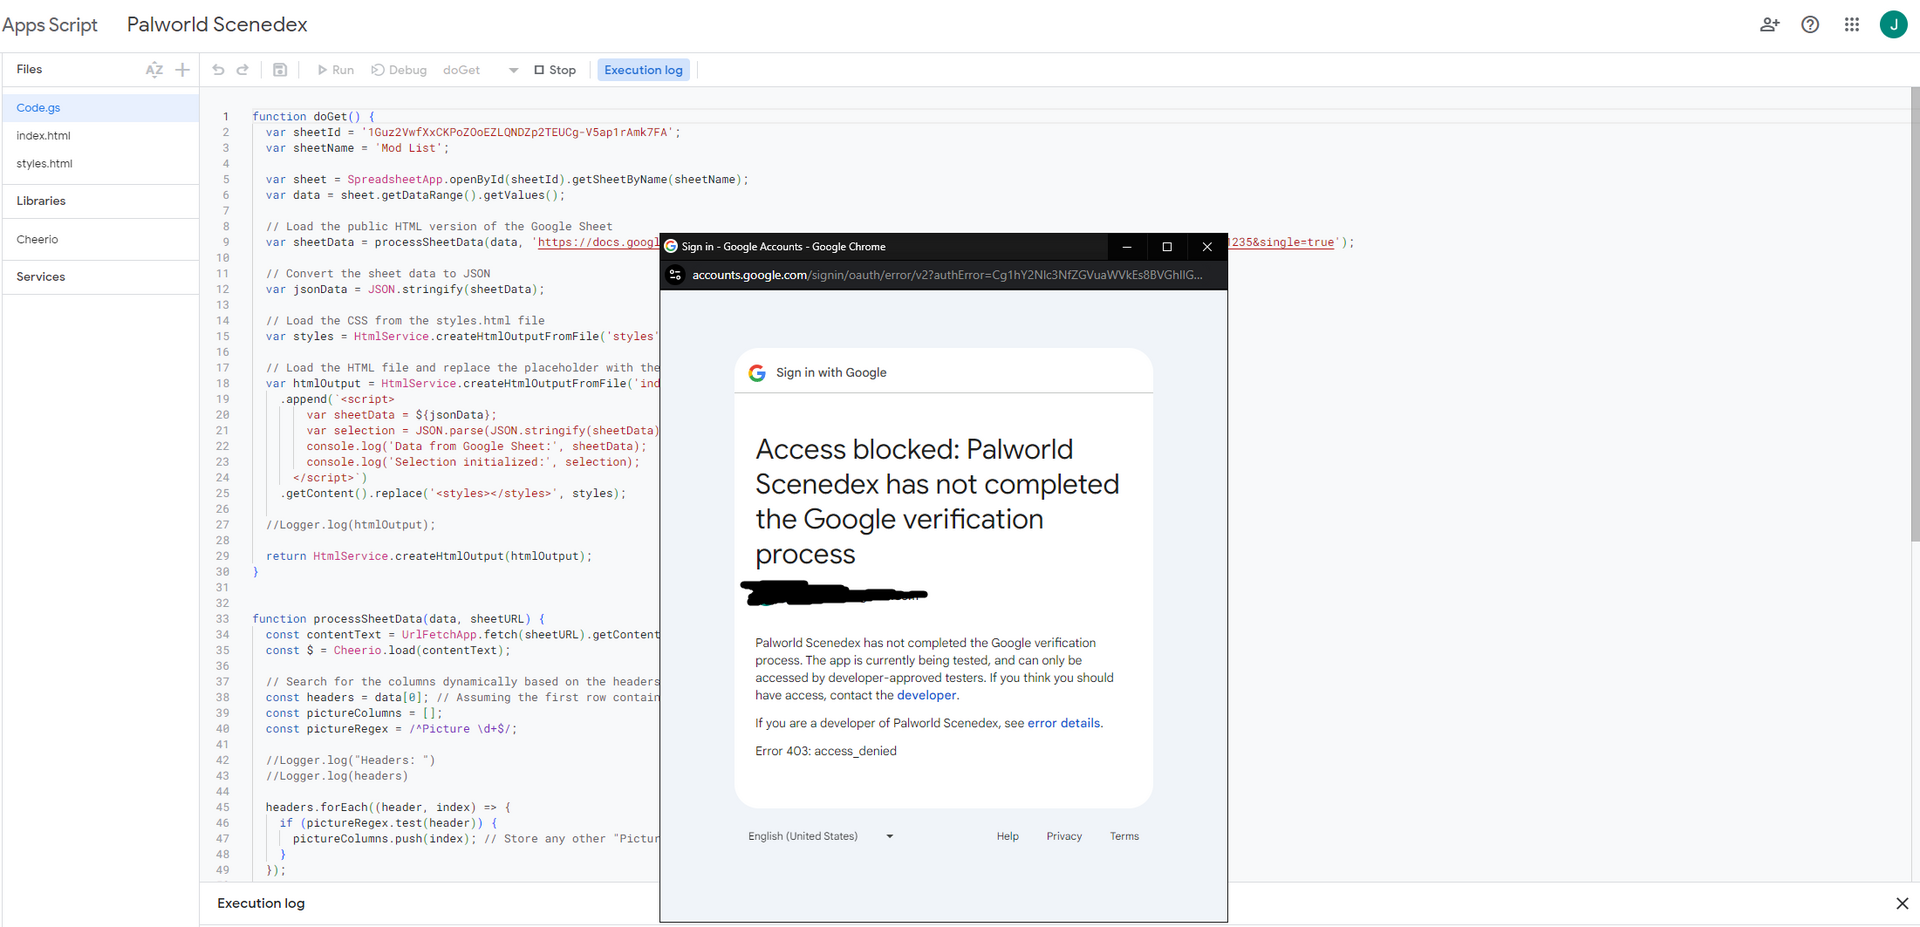Share project with add-person icon
This screenshot has height=927, width=1920.
1770,25
